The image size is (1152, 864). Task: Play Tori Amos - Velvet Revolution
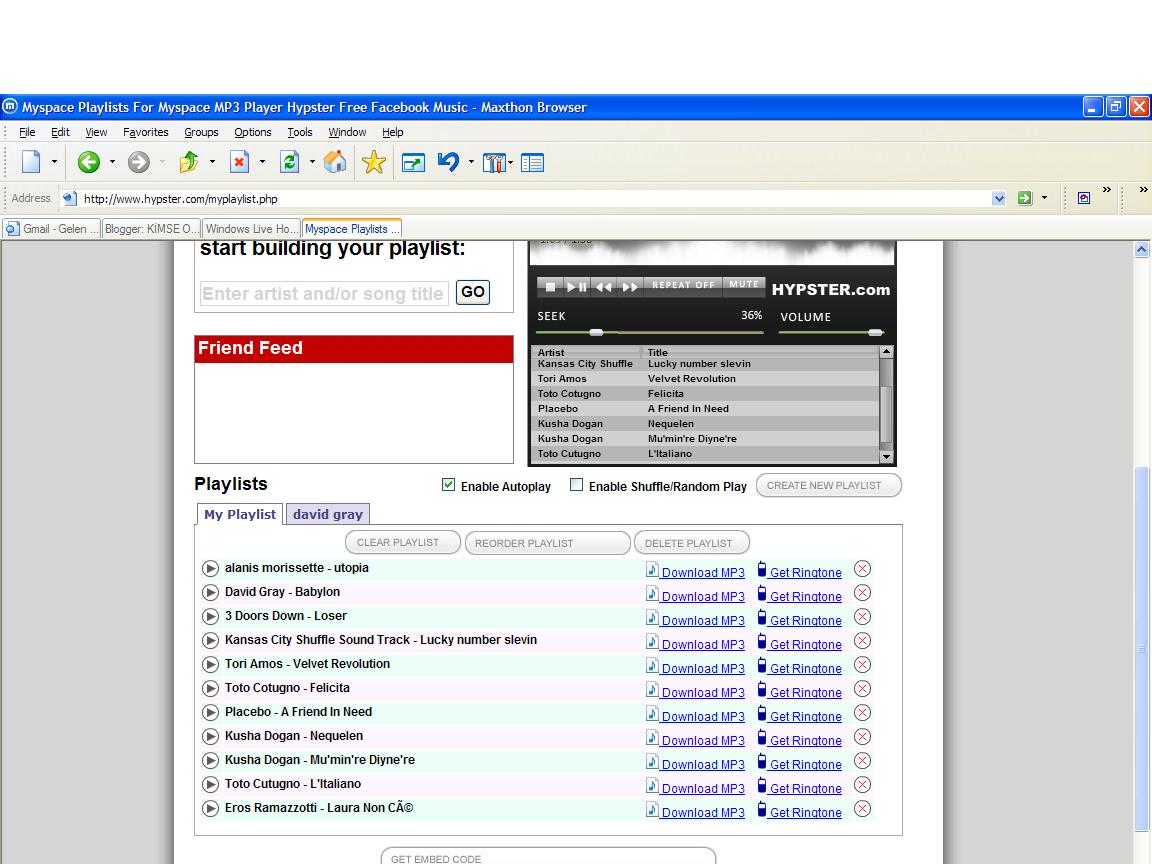(x=210, y=664)
